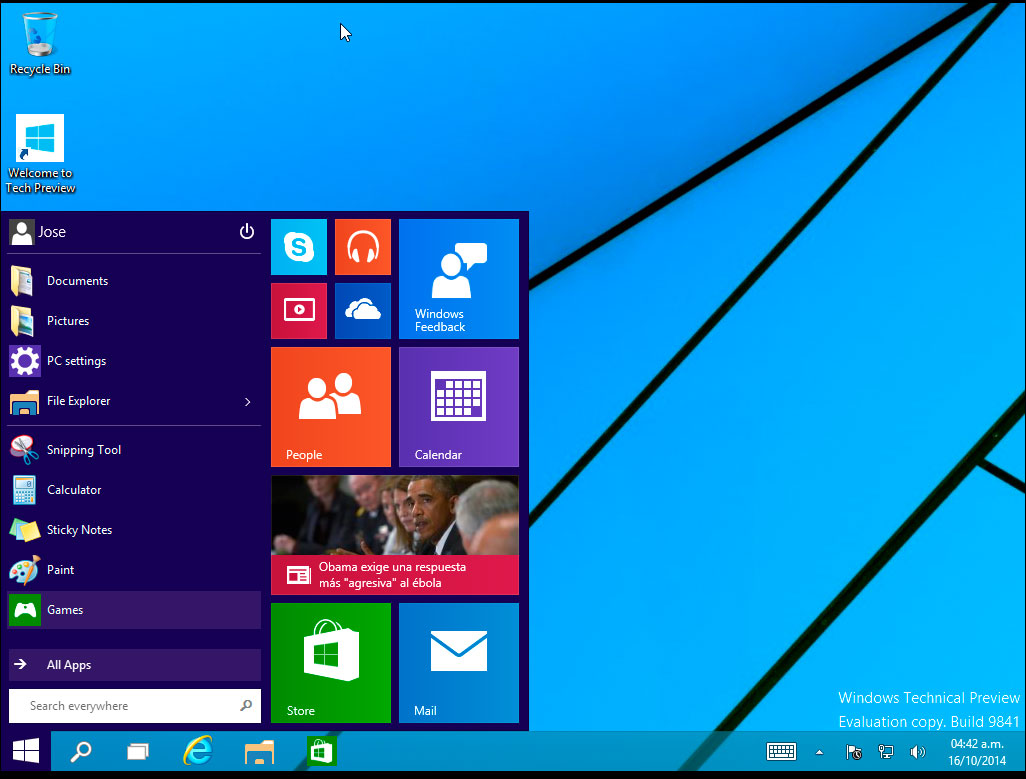Open the Skype tile
The image size is (1026, 779).
(x=298, y=246)
